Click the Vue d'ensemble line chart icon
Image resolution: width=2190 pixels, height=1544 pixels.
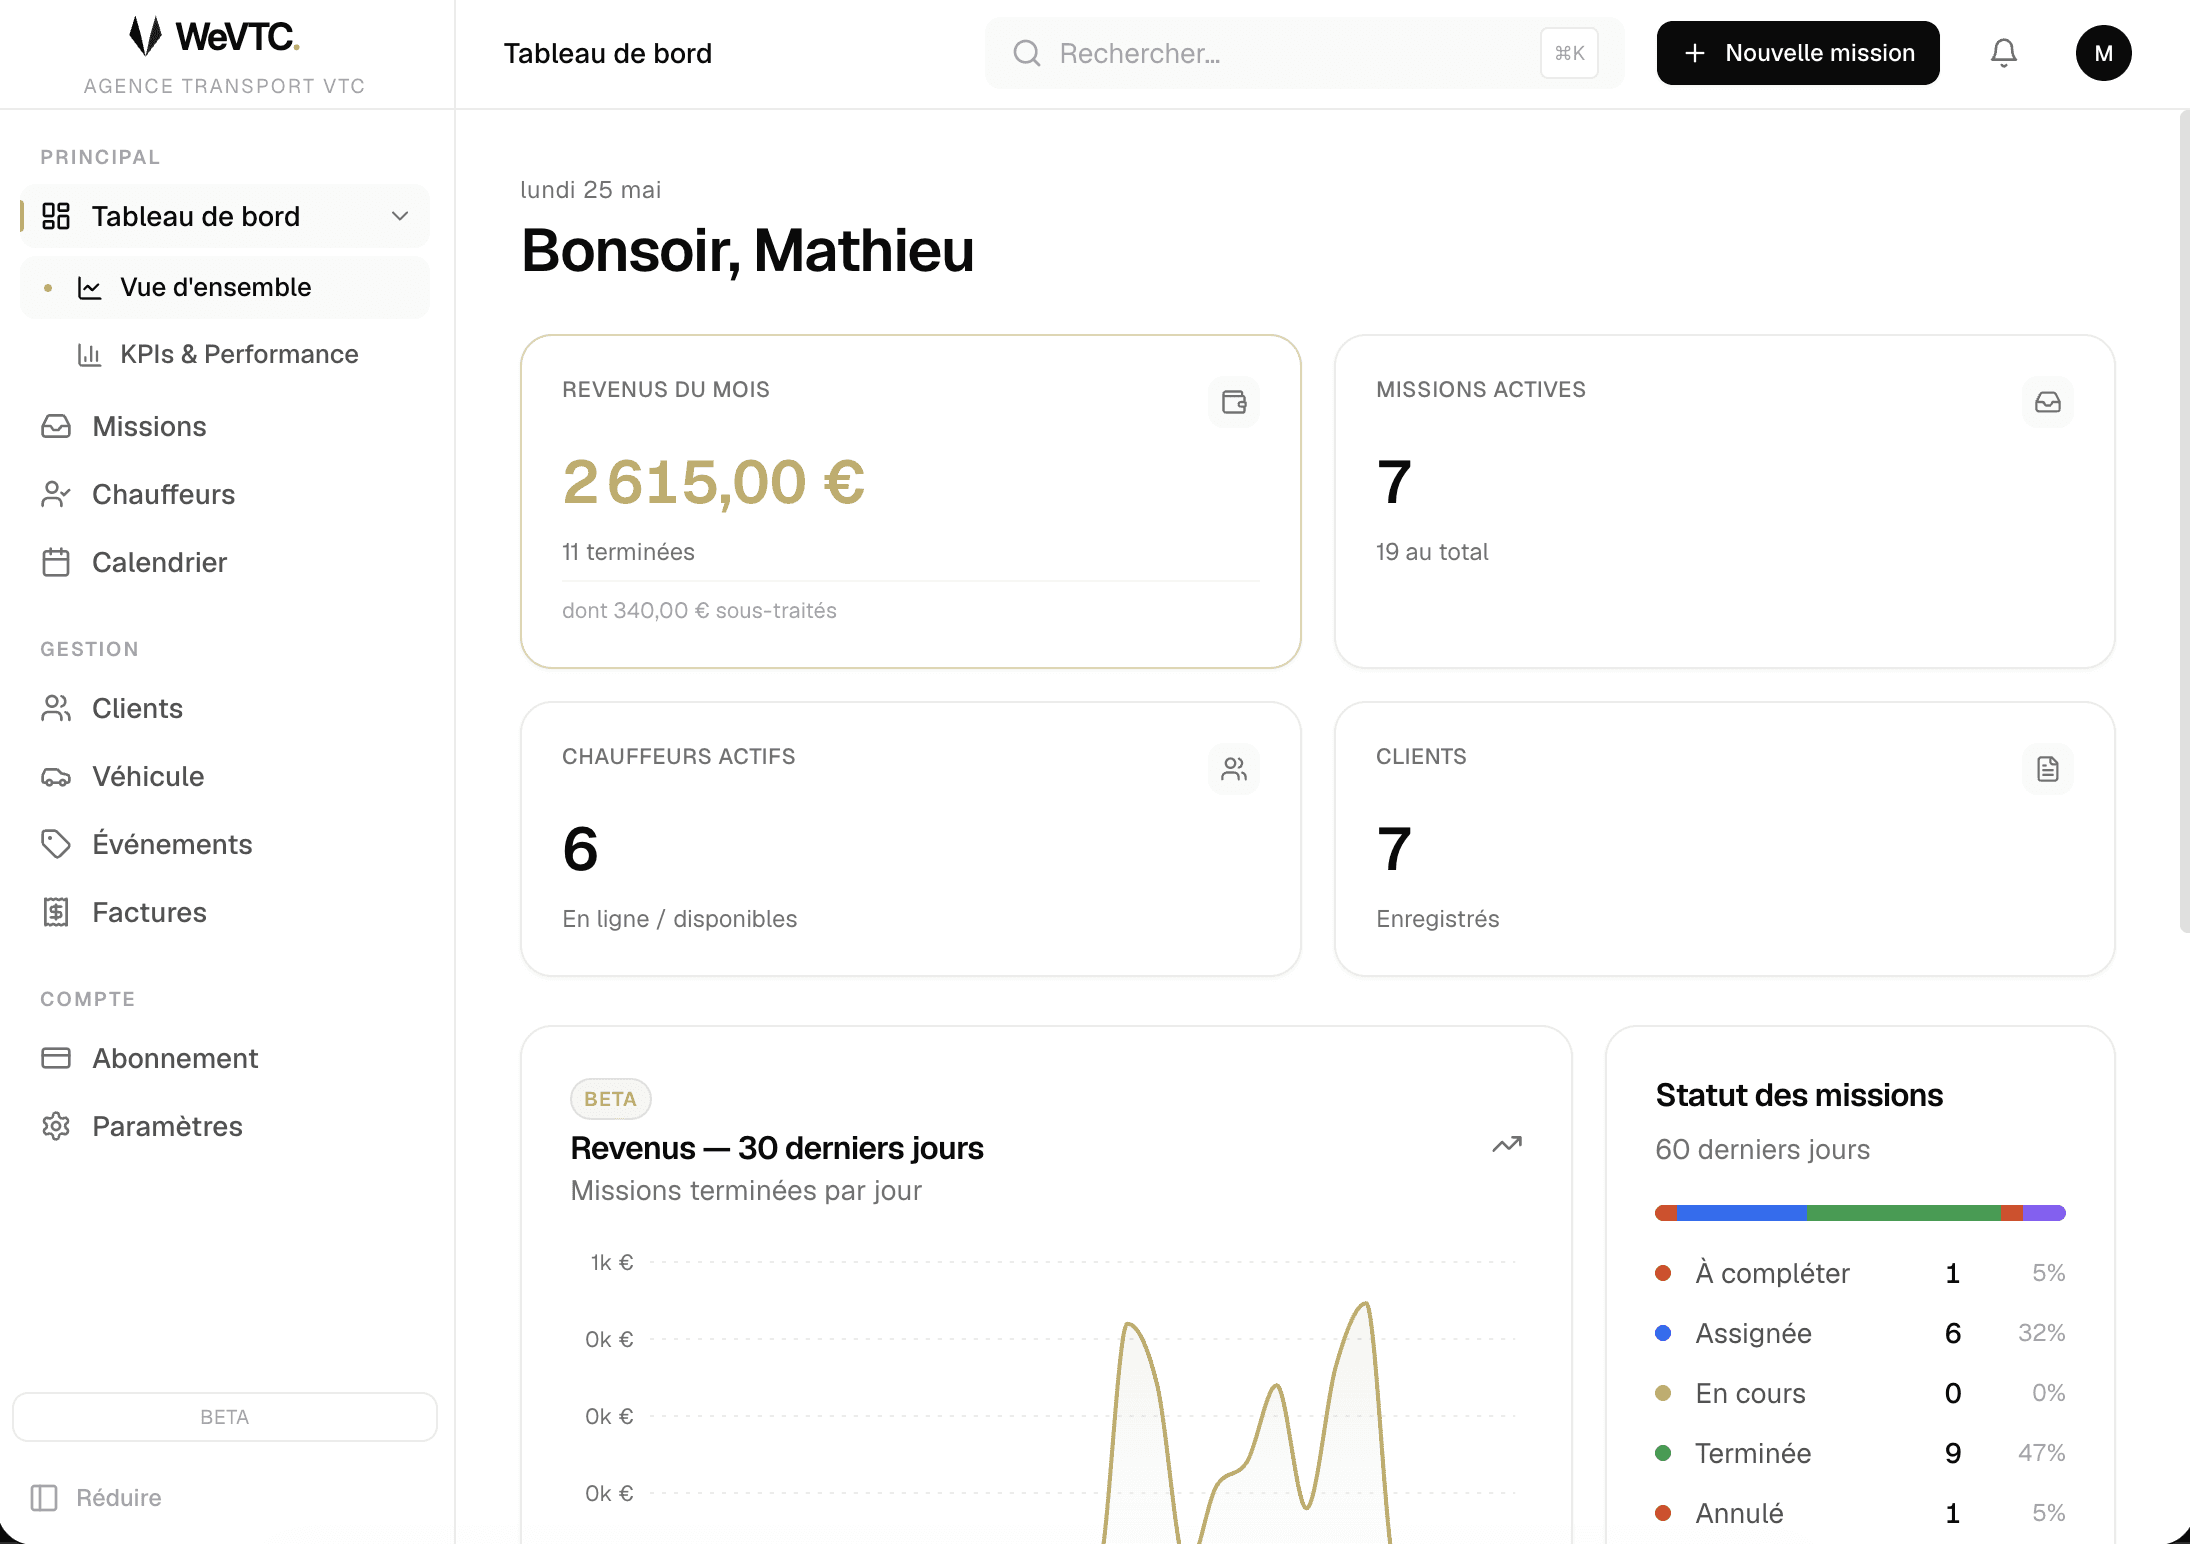pos(90,288)
